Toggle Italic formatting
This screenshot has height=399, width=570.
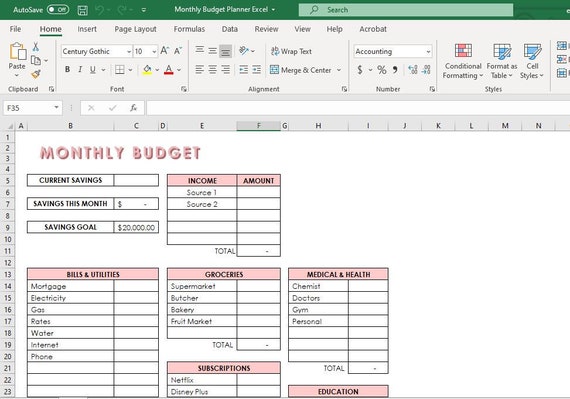pyautogui.click(x=80, y=69)
